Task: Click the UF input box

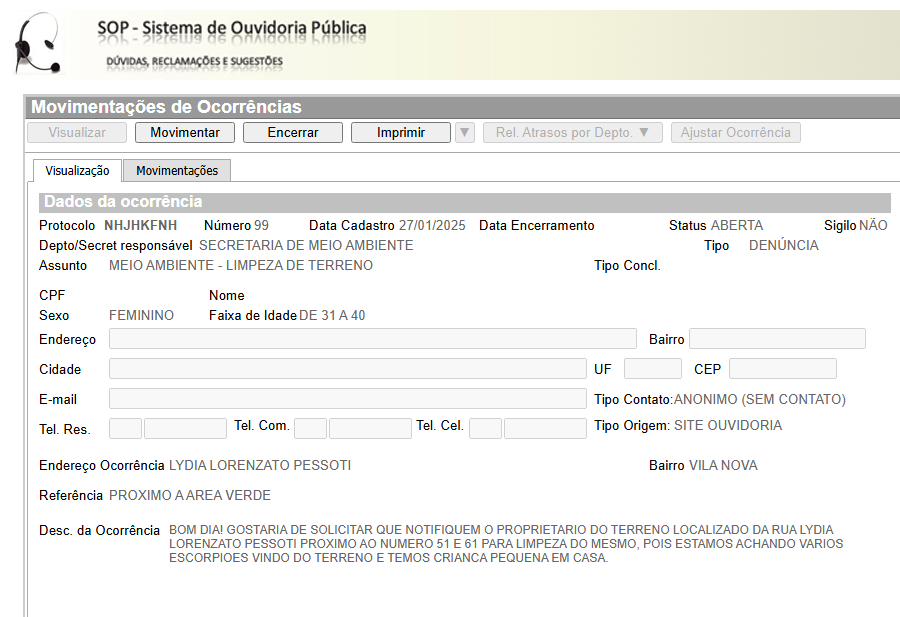Action: click(652, 369)
